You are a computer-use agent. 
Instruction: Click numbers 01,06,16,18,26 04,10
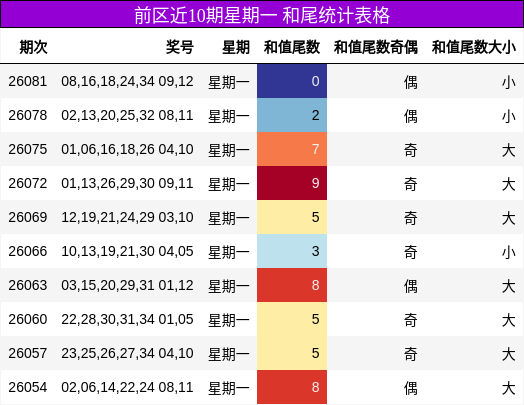pos(127,149)
